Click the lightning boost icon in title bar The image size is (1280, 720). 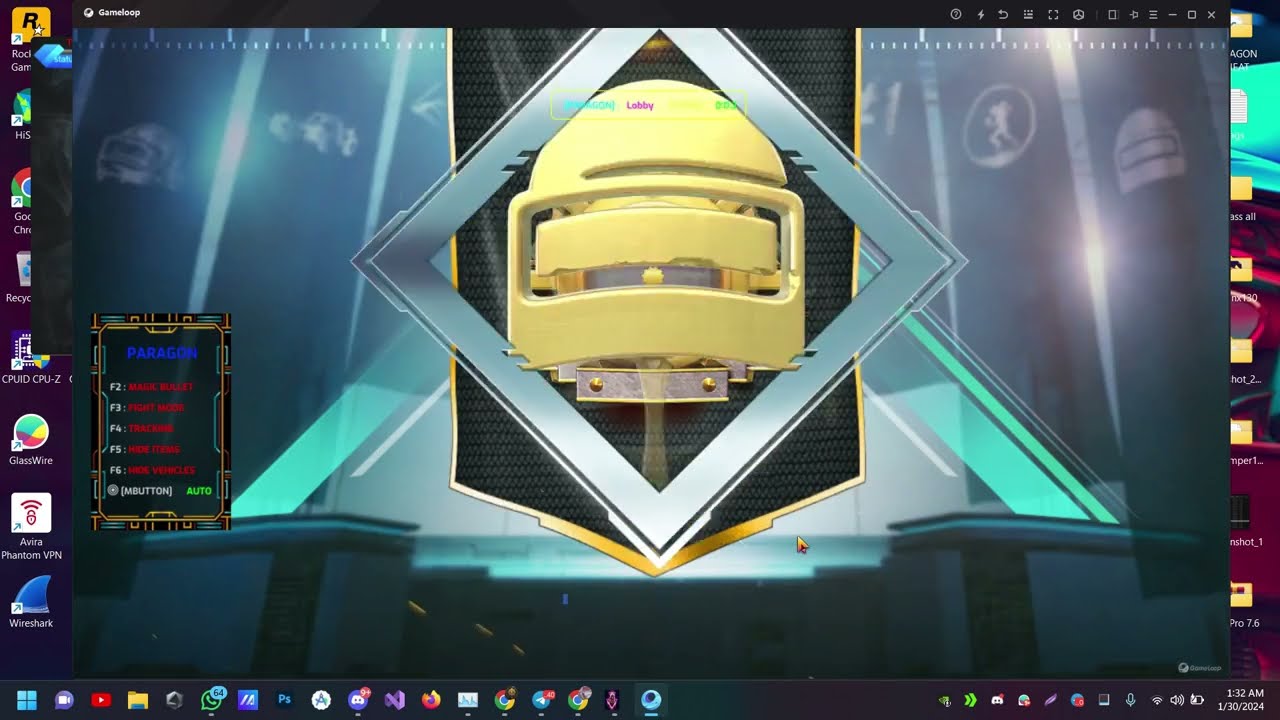coord(980,14)
